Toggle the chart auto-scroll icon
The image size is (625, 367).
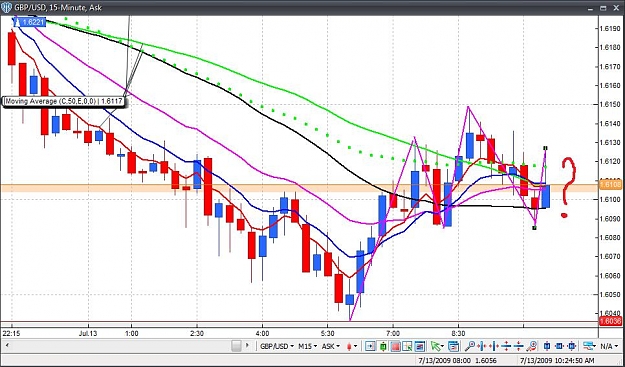370,346
